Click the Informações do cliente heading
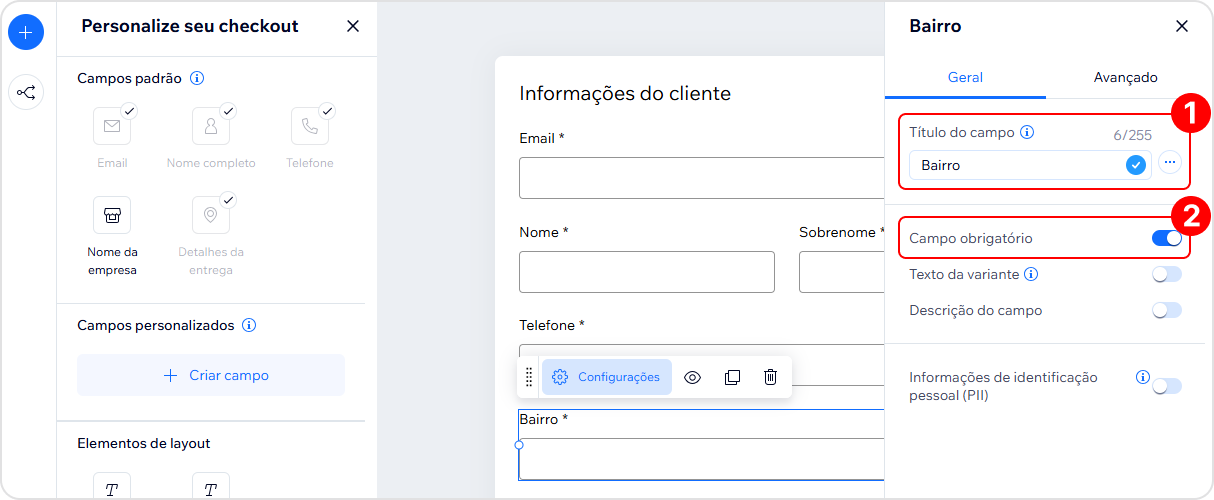The image size is (1214, 500). click(625, 93)
